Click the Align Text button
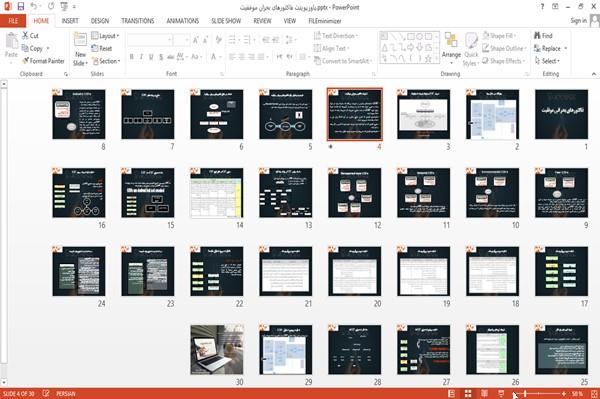This screenshot has height=399, width=600. [331, 48]
